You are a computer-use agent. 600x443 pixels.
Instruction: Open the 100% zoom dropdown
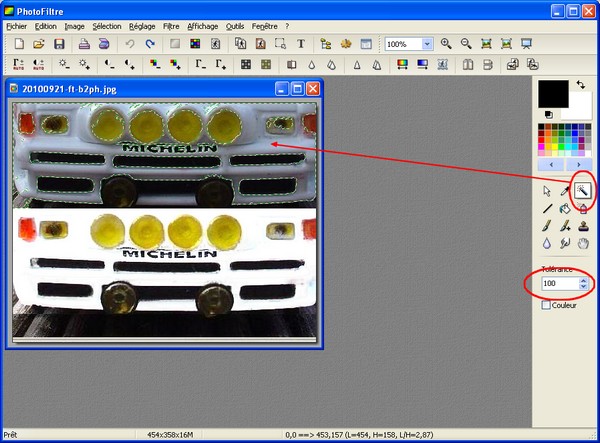pos(427,44)
